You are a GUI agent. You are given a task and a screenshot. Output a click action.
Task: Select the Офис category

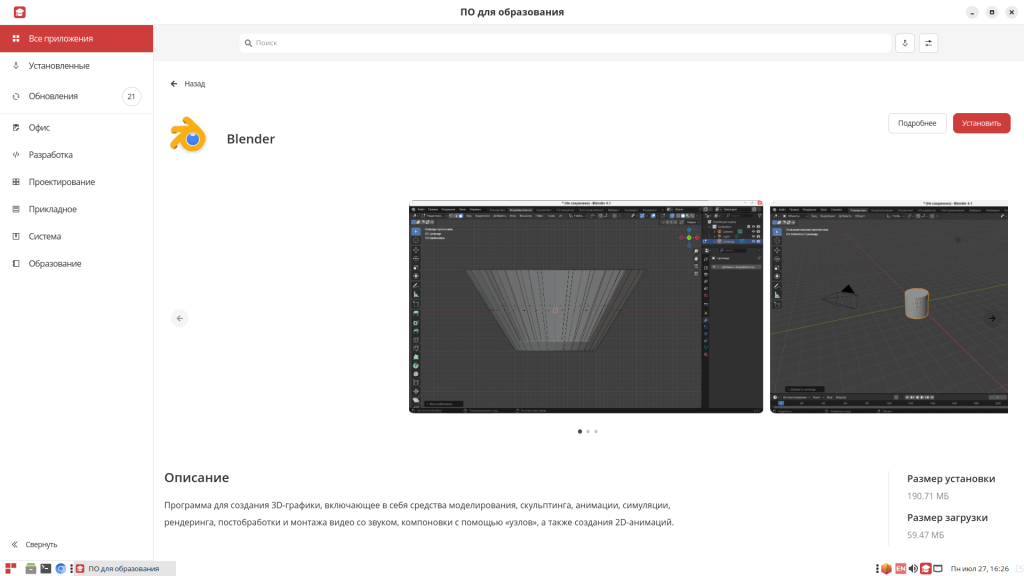click(76, 127)
